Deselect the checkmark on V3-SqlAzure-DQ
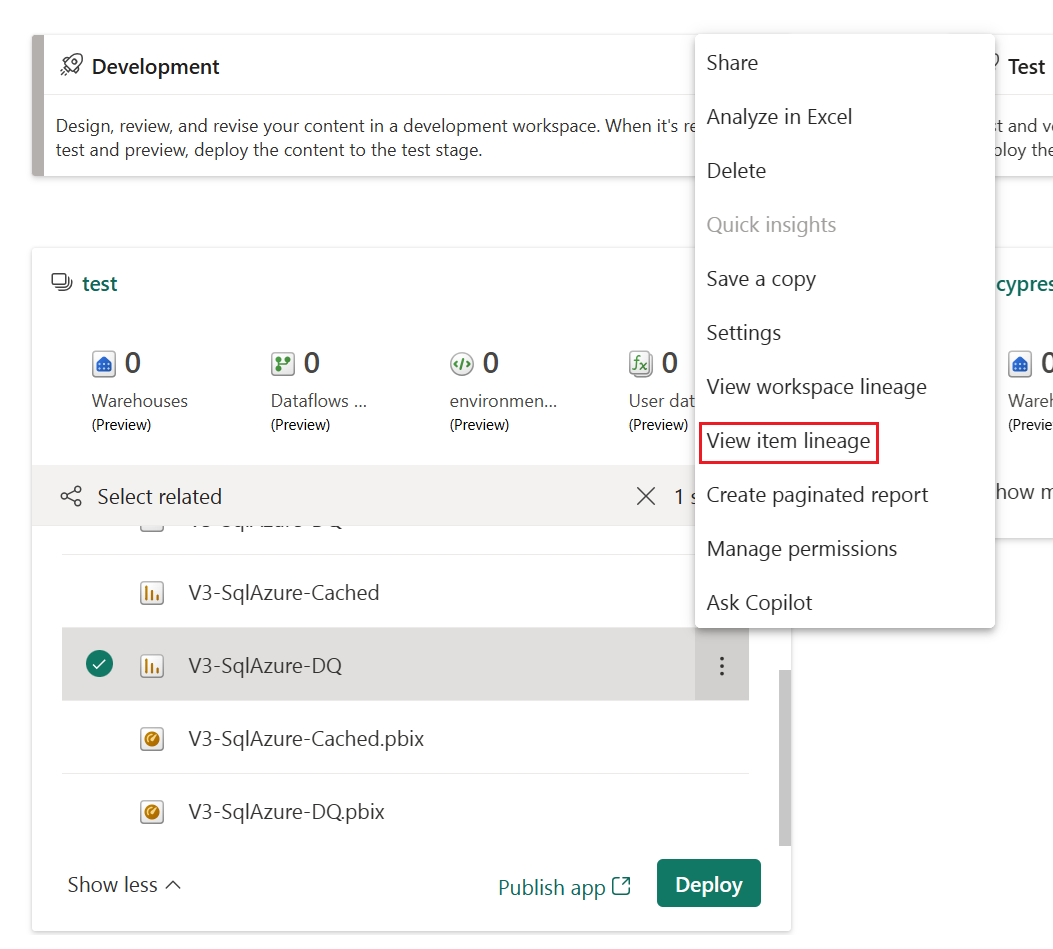This screenshot has width=1053, height=949. coord(99,663)
